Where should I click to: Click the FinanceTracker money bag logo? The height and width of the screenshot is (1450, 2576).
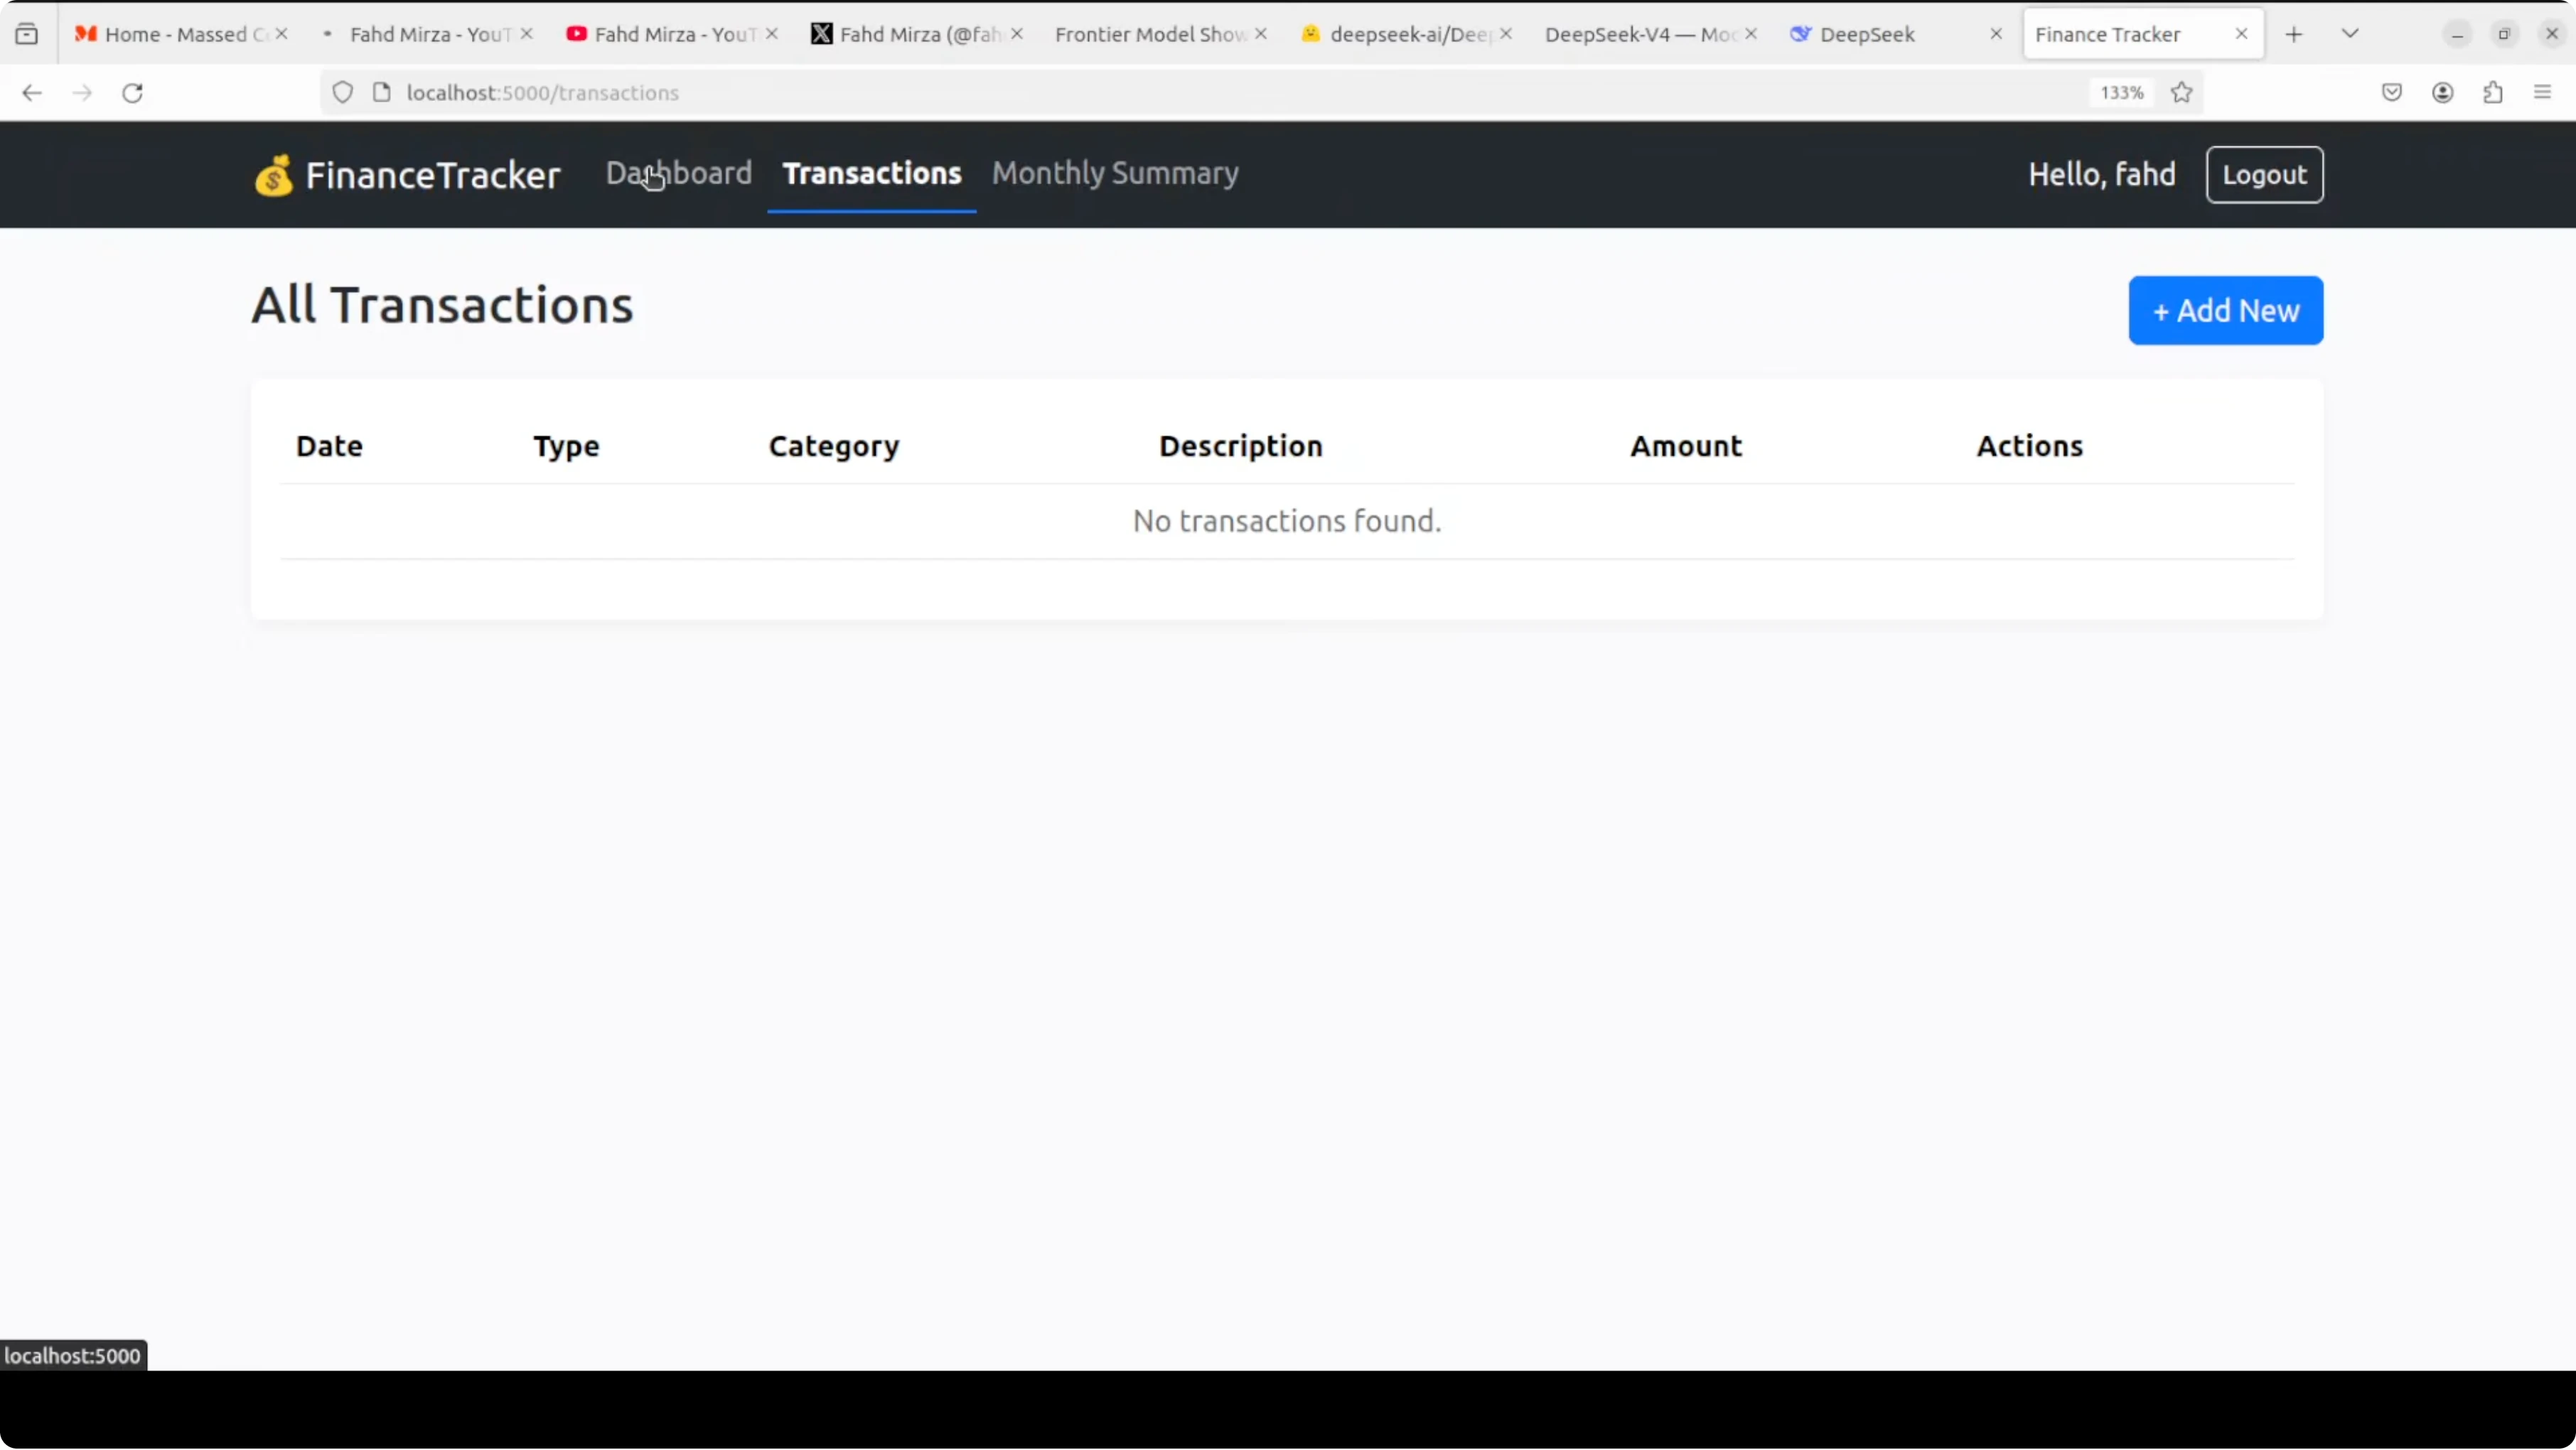[273, 175]
